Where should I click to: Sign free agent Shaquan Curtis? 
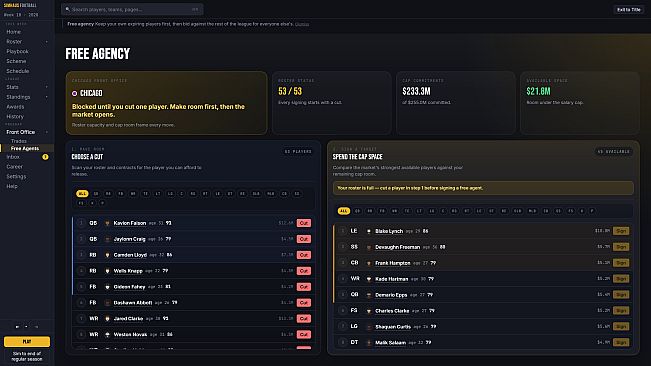tap(621, 327)
